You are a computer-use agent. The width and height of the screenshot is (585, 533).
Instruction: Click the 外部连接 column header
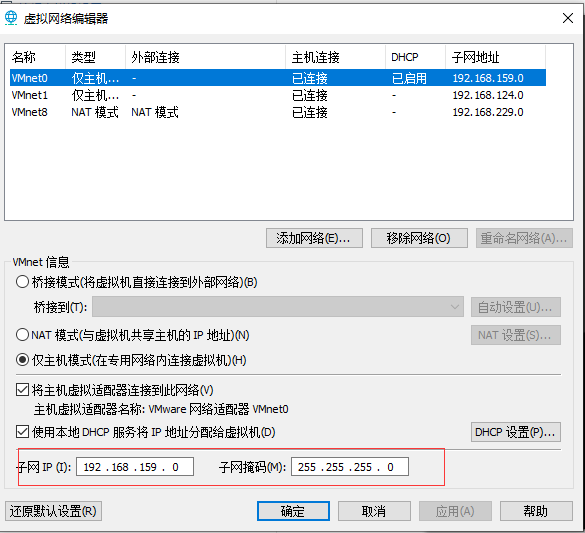tap(206, 57)
